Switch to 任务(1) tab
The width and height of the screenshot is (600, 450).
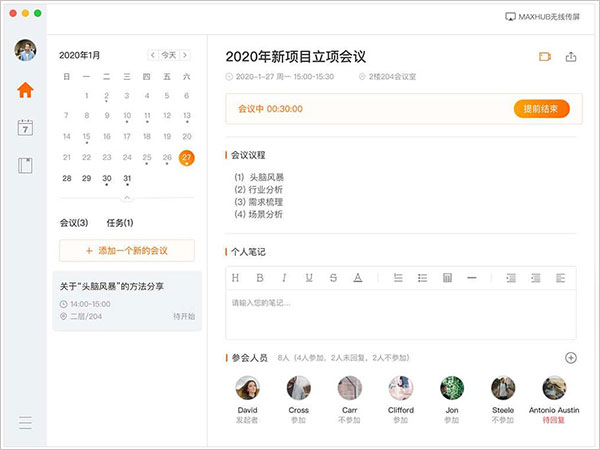coord(120,223)
